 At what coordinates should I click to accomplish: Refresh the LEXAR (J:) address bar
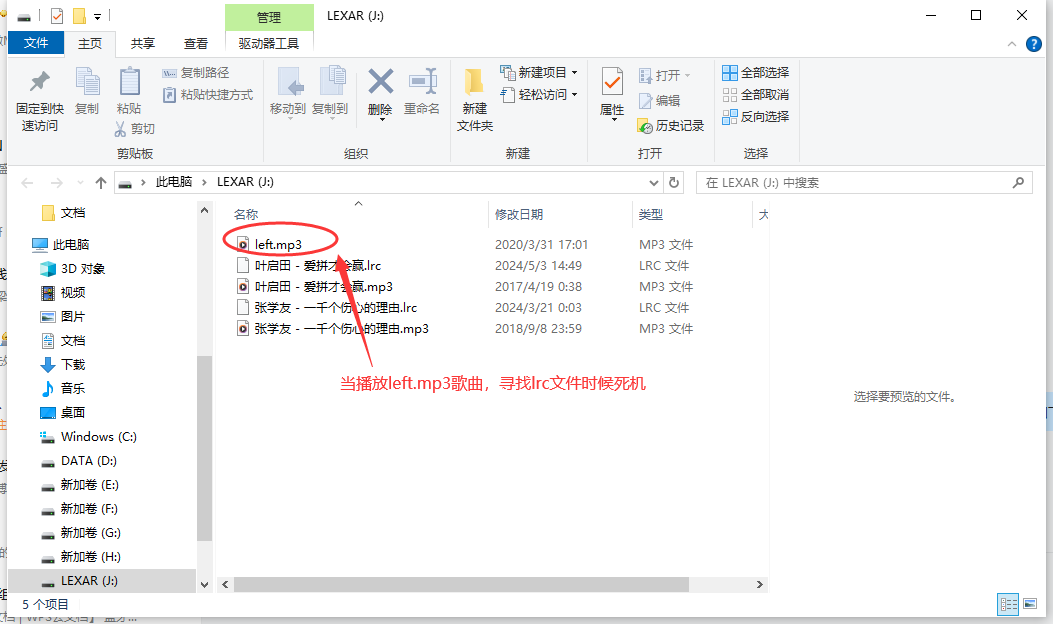tap(674, 183)
